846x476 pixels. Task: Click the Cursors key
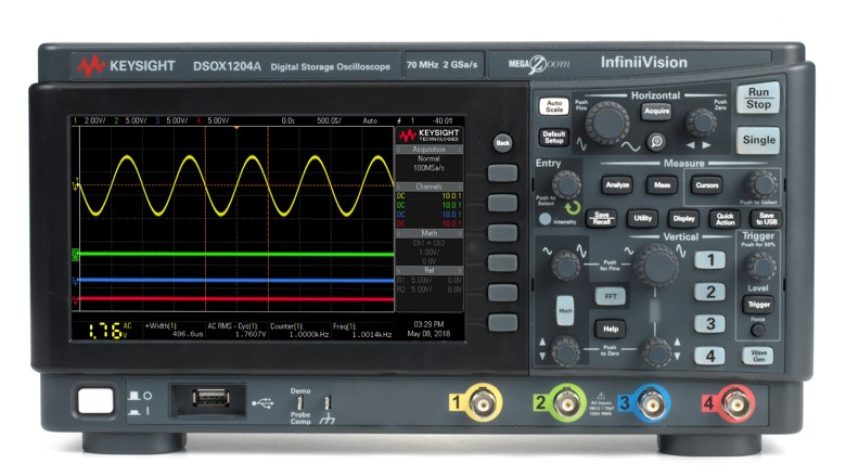[x=707, y=185]
